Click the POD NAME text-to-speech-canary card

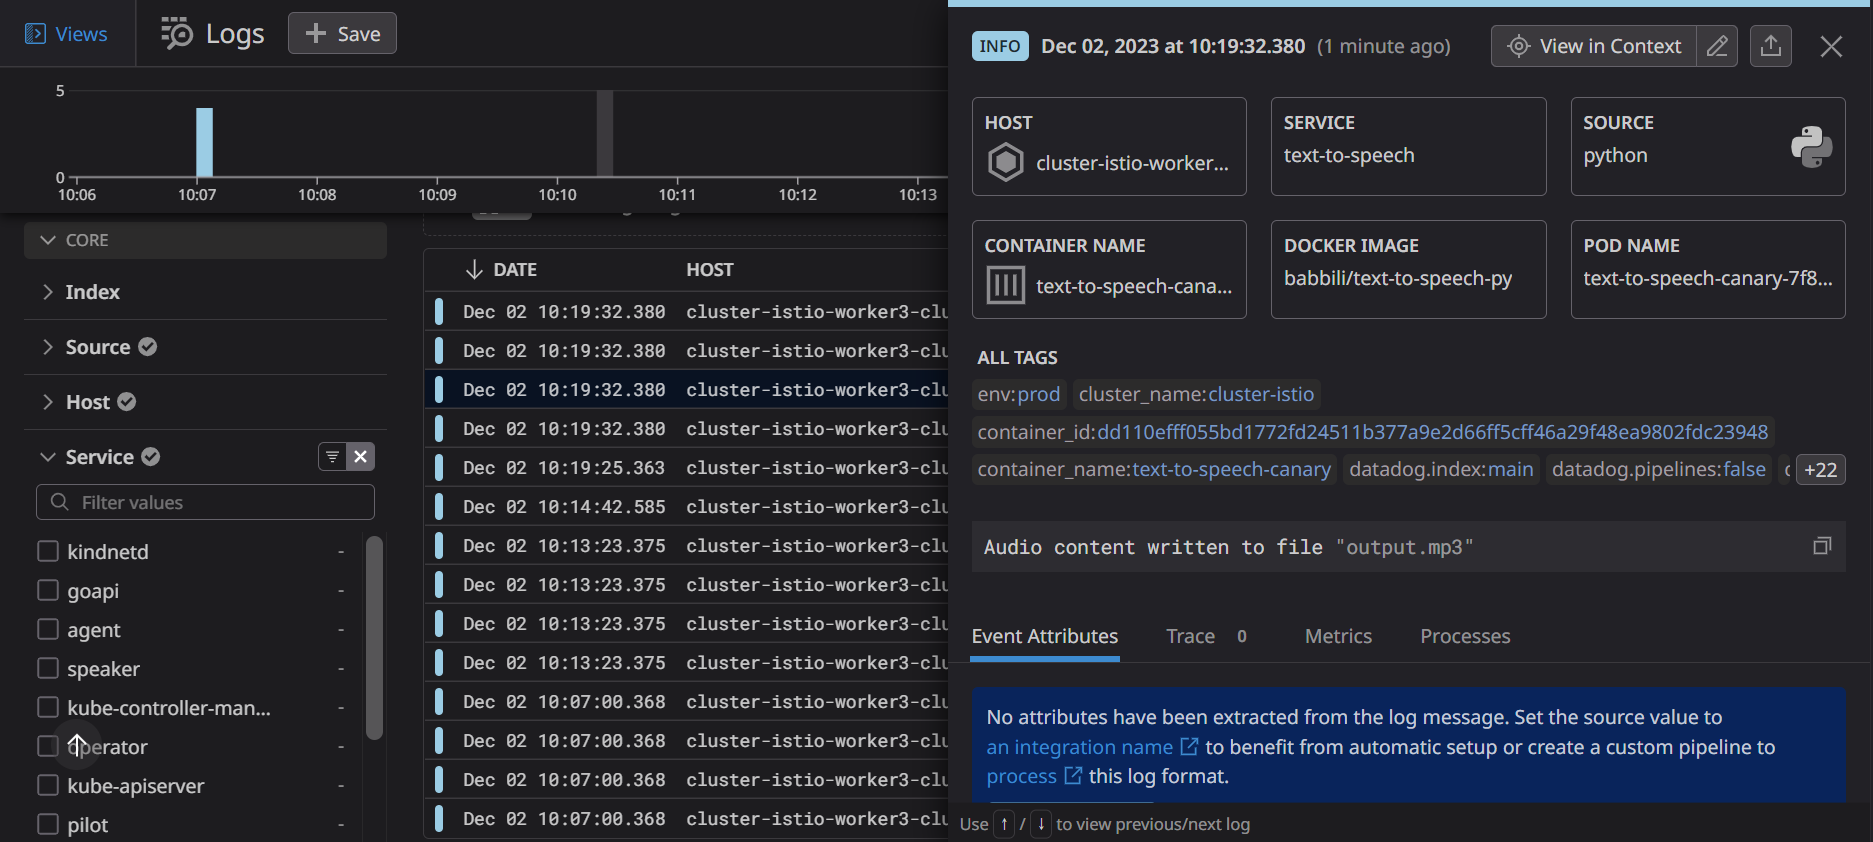tap(1708, 269)
